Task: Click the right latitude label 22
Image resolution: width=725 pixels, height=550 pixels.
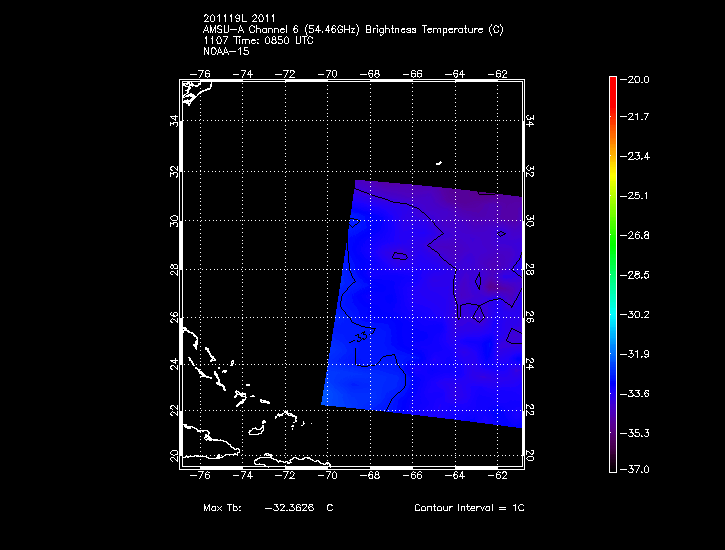Action: tap(530, 410)
